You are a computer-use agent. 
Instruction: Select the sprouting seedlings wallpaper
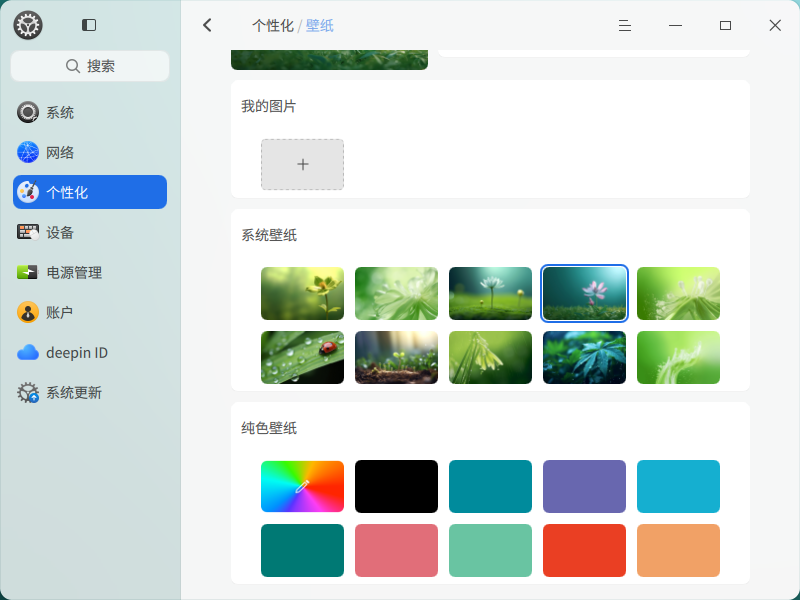pyautogui.click(x=396, y=357)
